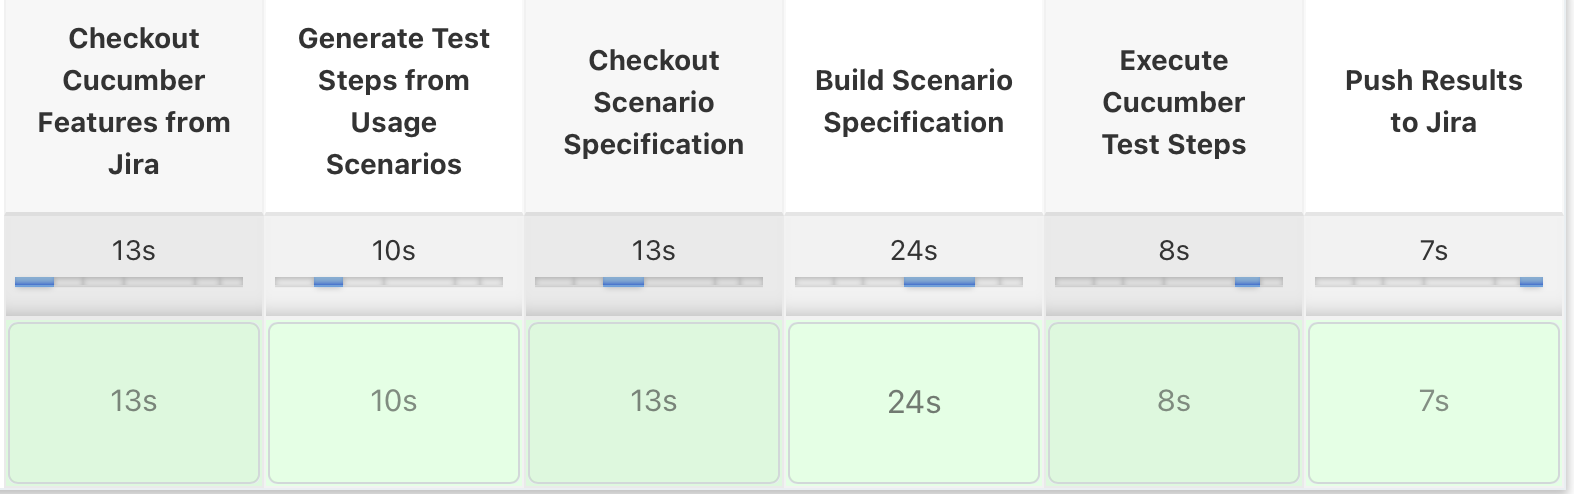Select the Push Results to Jira header
Image resolution: width=1574 pixels, height=494 pixels.
click(x=1434, y=101)
